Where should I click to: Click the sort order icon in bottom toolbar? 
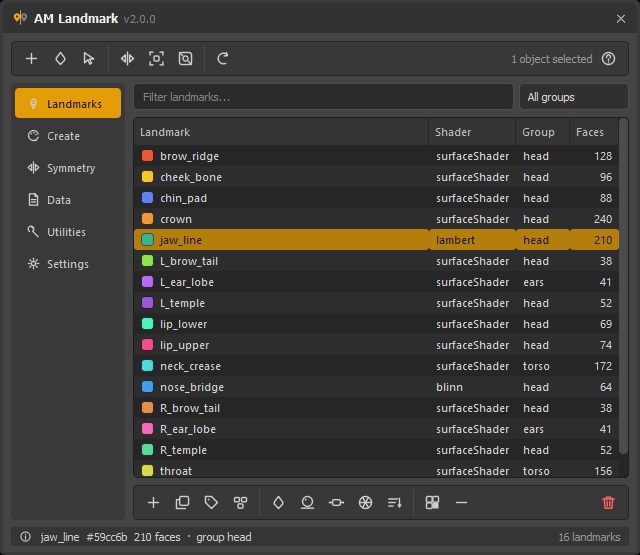point(394,502)
